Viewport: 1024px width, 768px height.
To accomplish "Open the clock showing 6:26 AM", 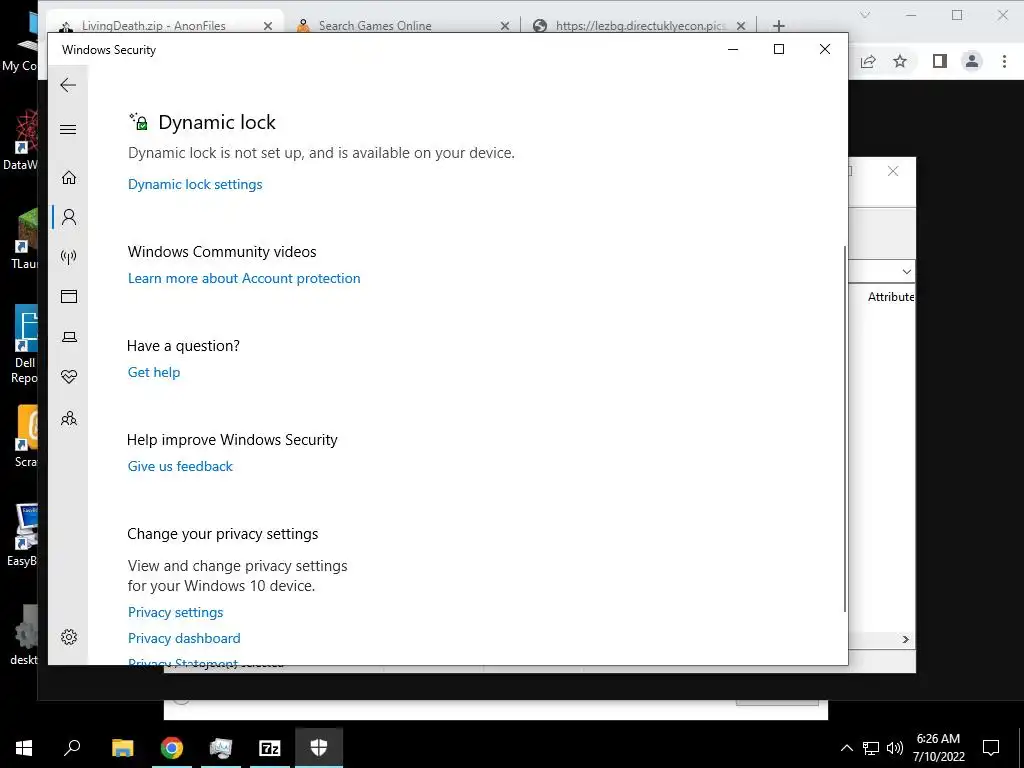I will tap(938, 748).
